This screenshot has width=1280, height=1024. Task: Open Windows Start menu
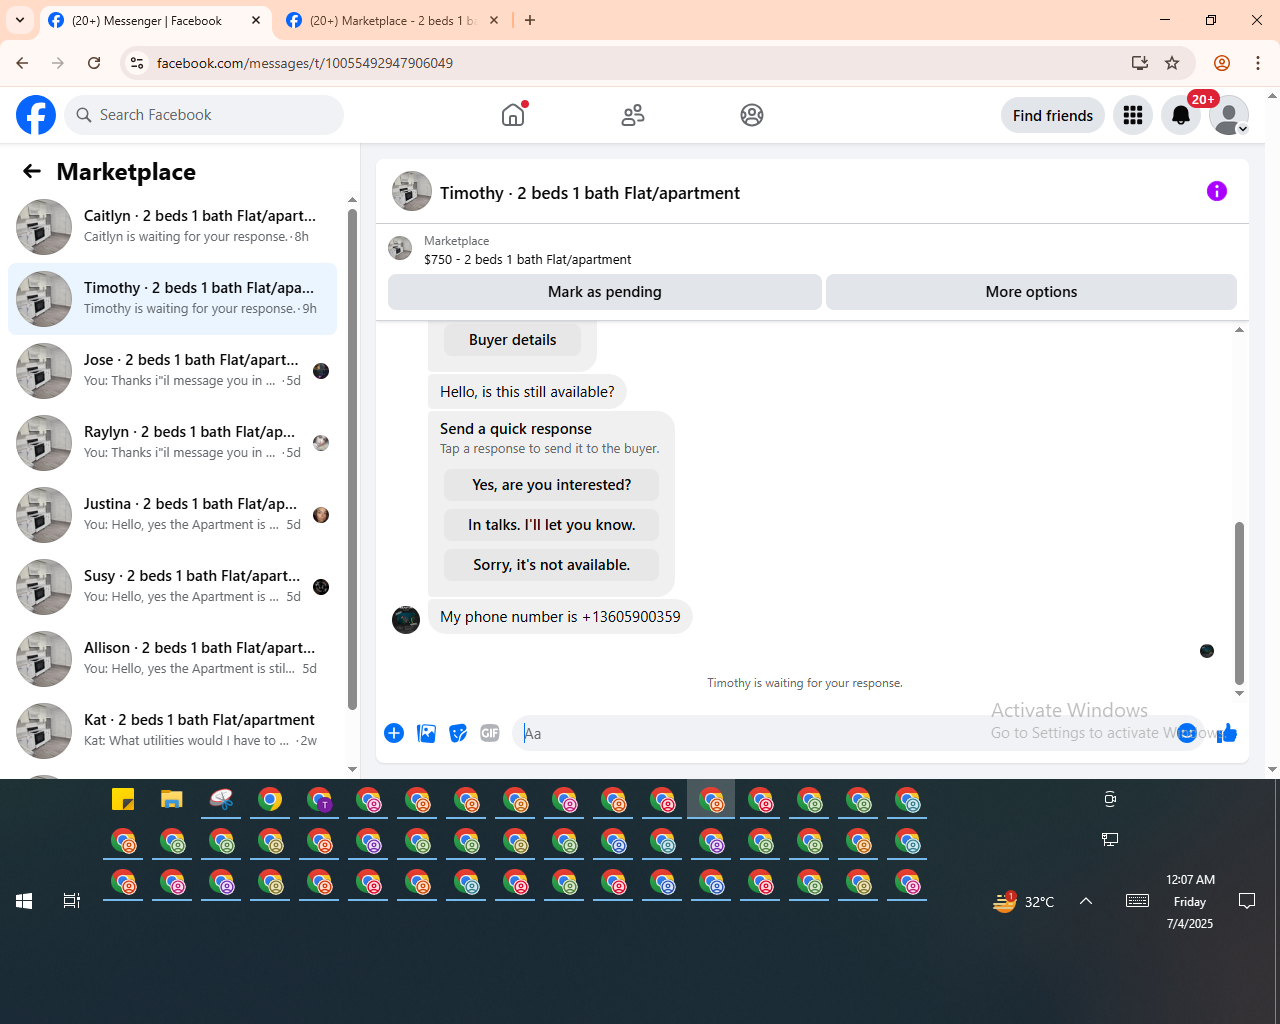point(24,901)
